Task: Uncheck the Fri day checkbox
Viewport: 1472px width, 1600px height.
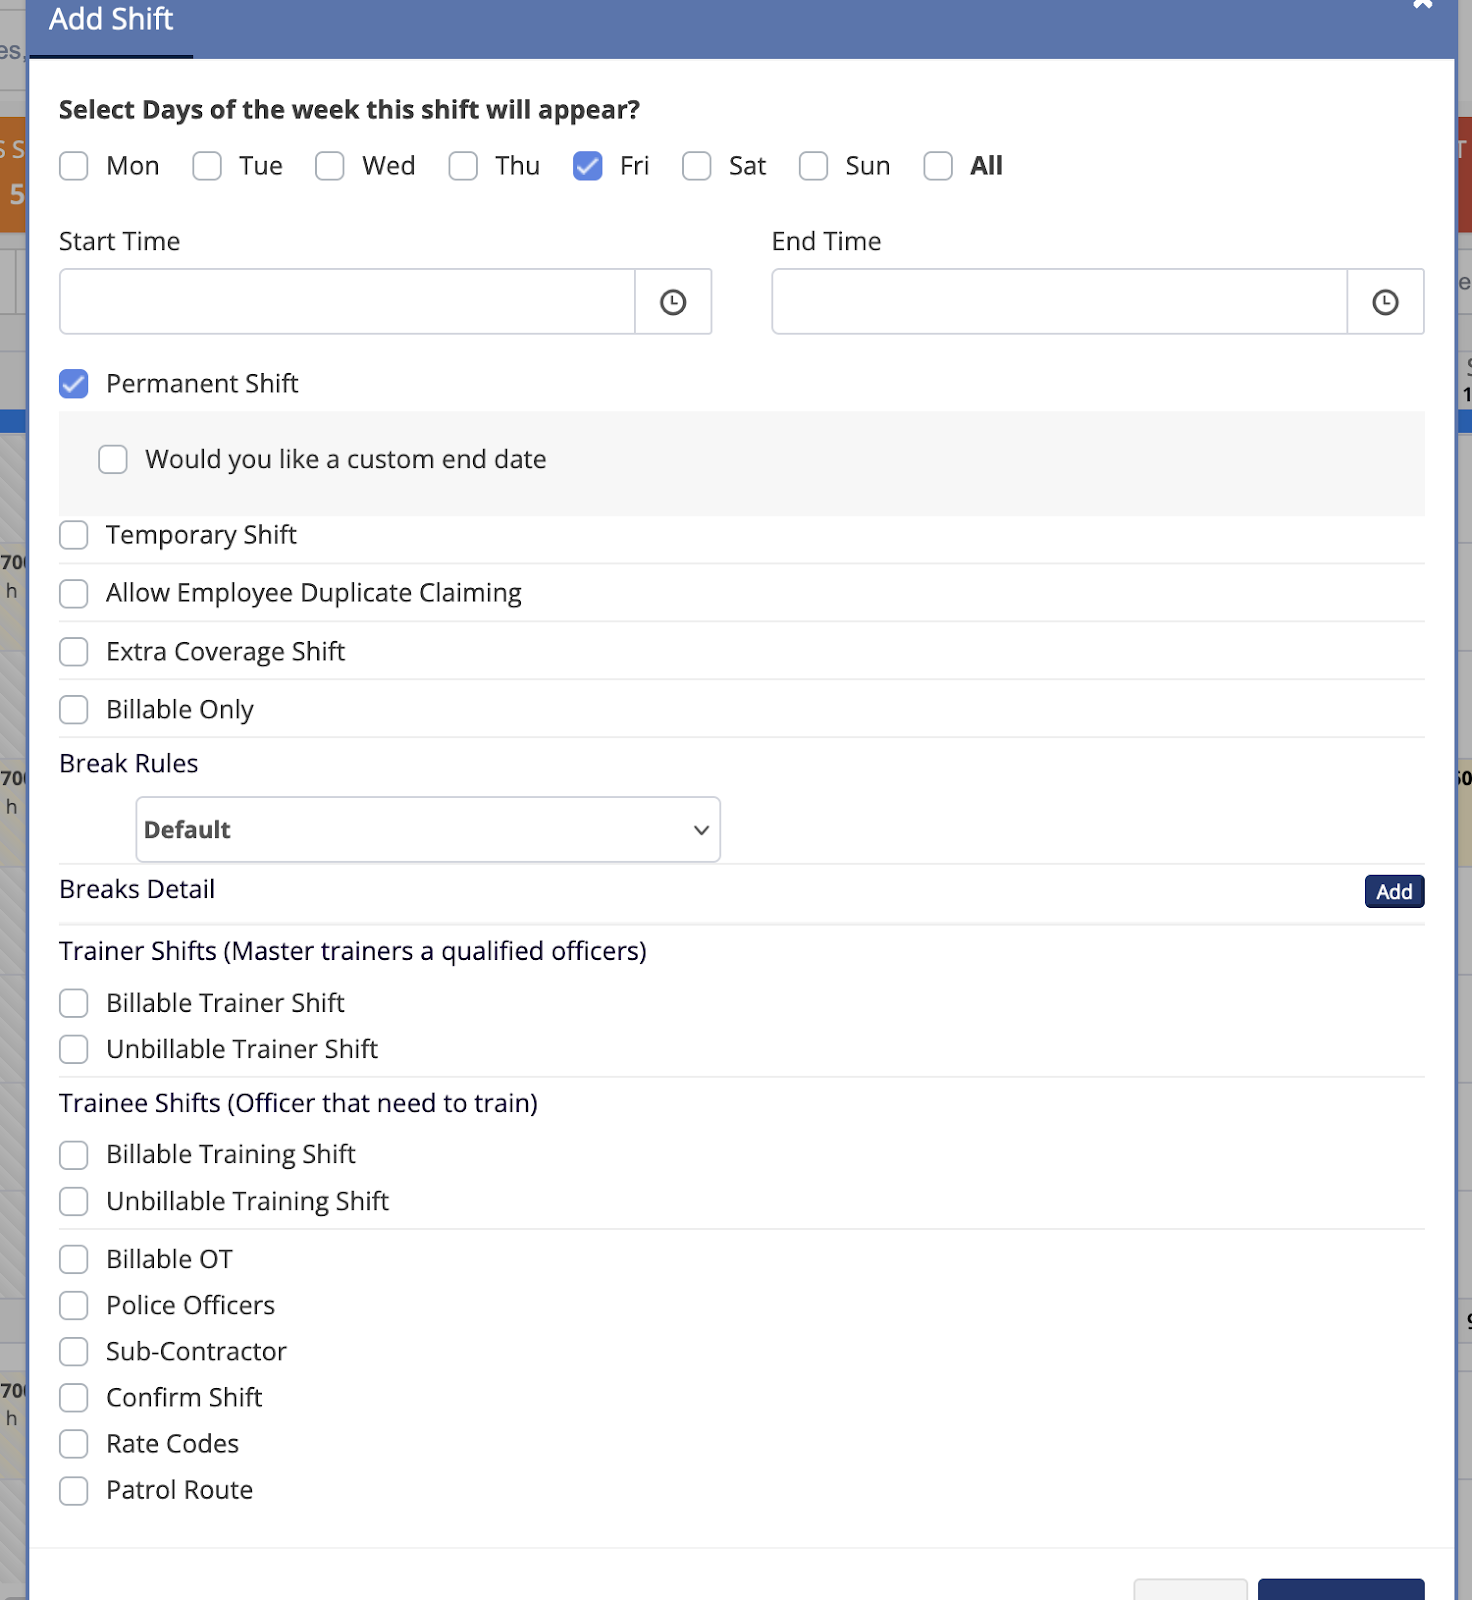Action: 588,166
